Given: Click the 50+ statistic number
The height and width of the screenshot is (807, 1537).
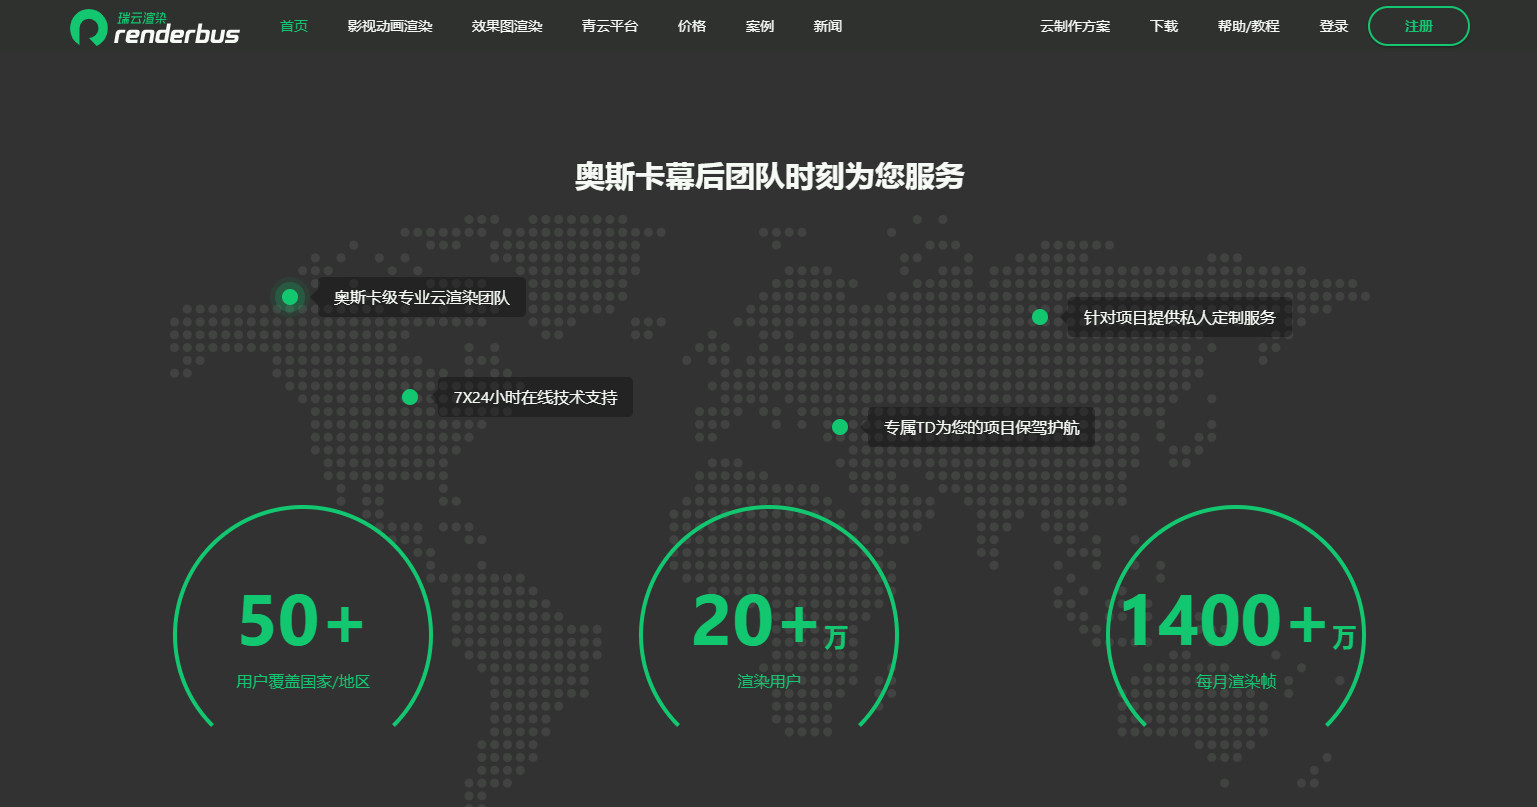Looking at the screenshot, I should 302,621.
